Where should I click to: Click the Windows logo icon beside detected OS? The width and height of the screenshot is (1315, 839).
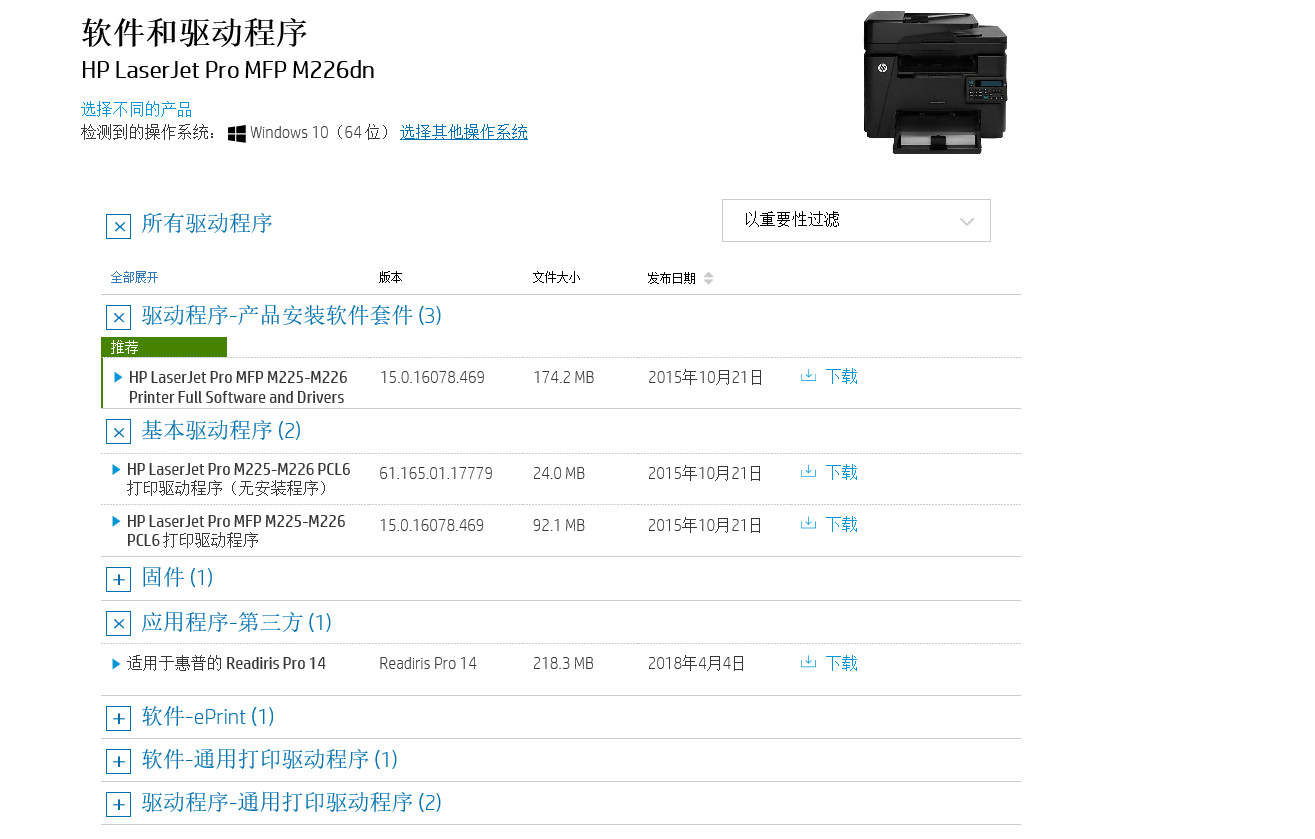(x=237, y=133)
